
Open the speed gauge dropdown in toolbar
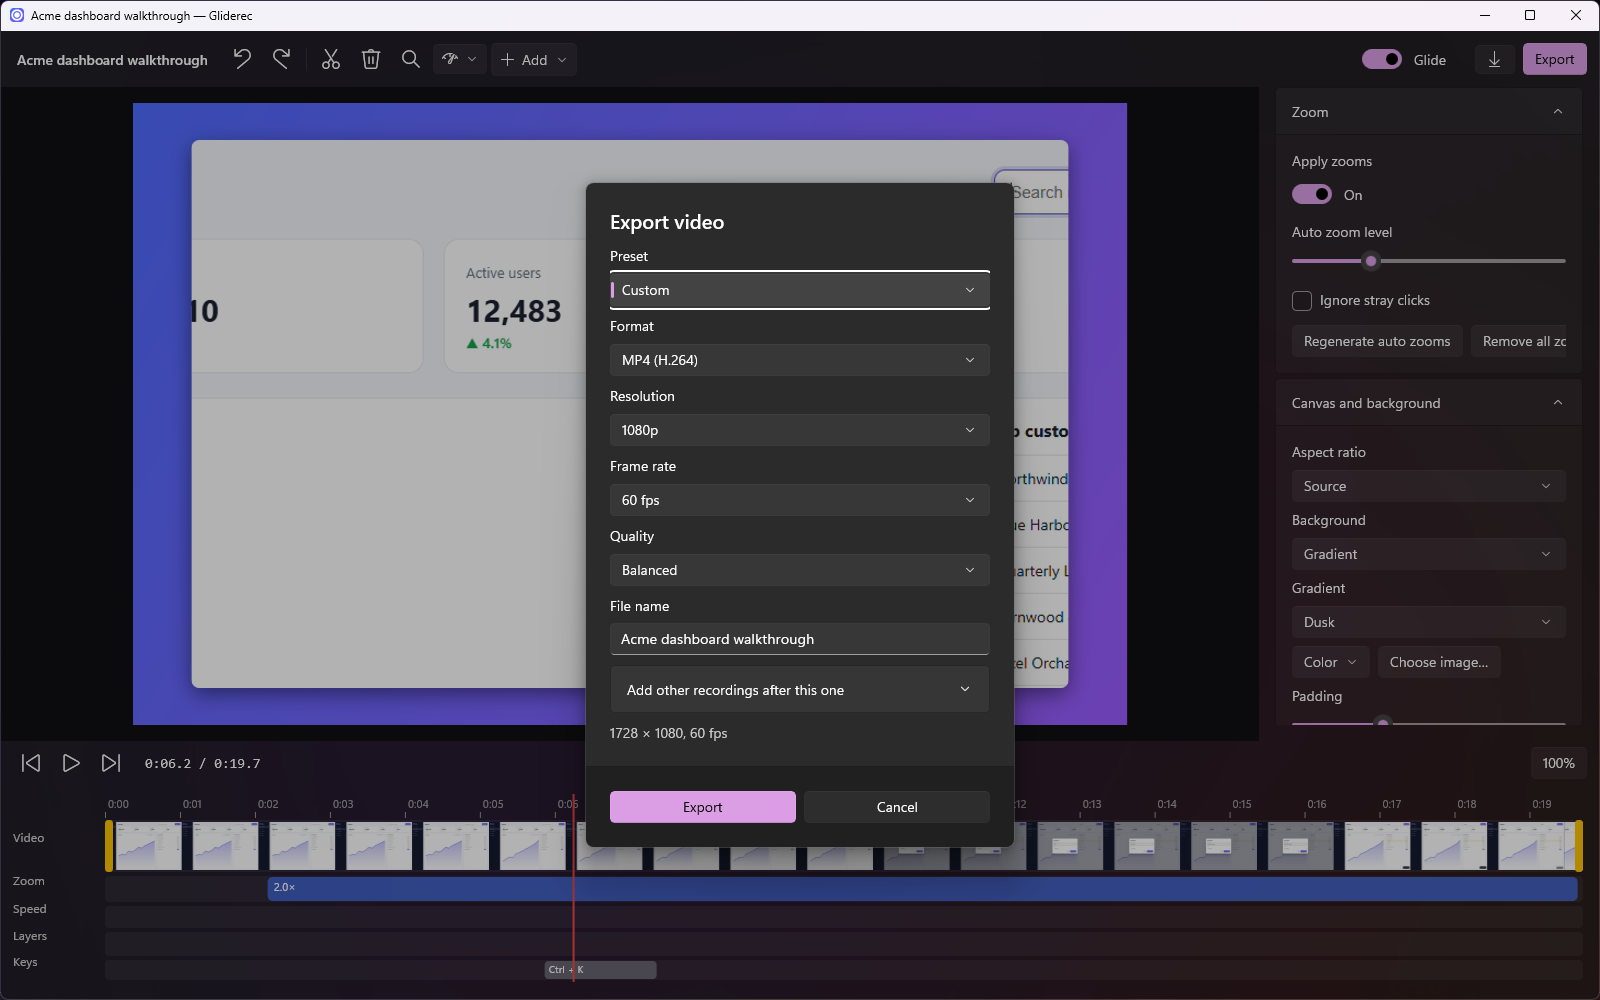460,60
